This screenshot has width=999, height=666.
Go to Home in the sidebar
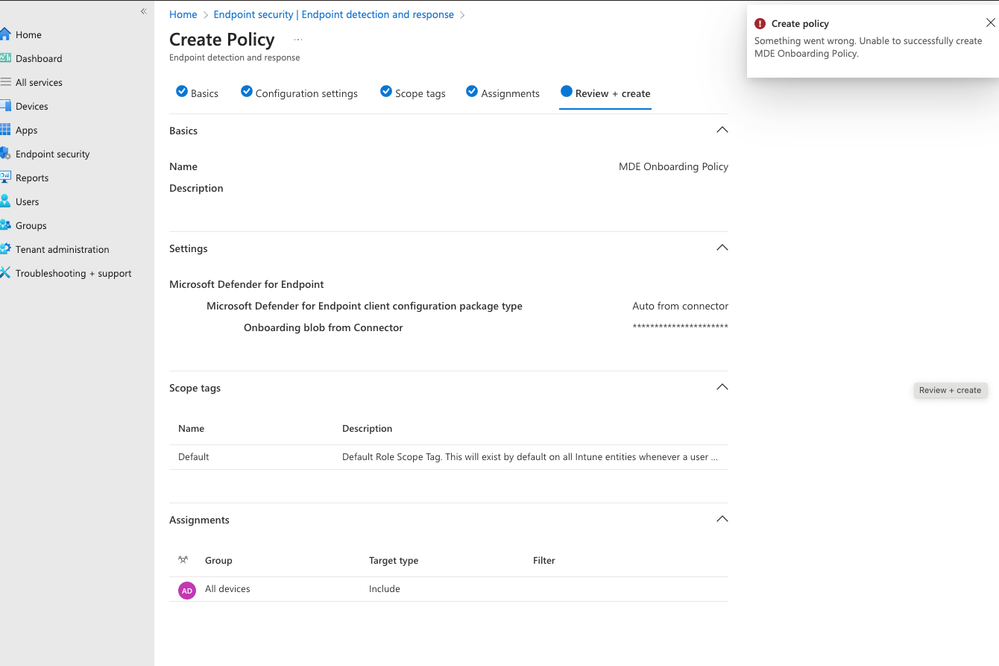(29, 34)
